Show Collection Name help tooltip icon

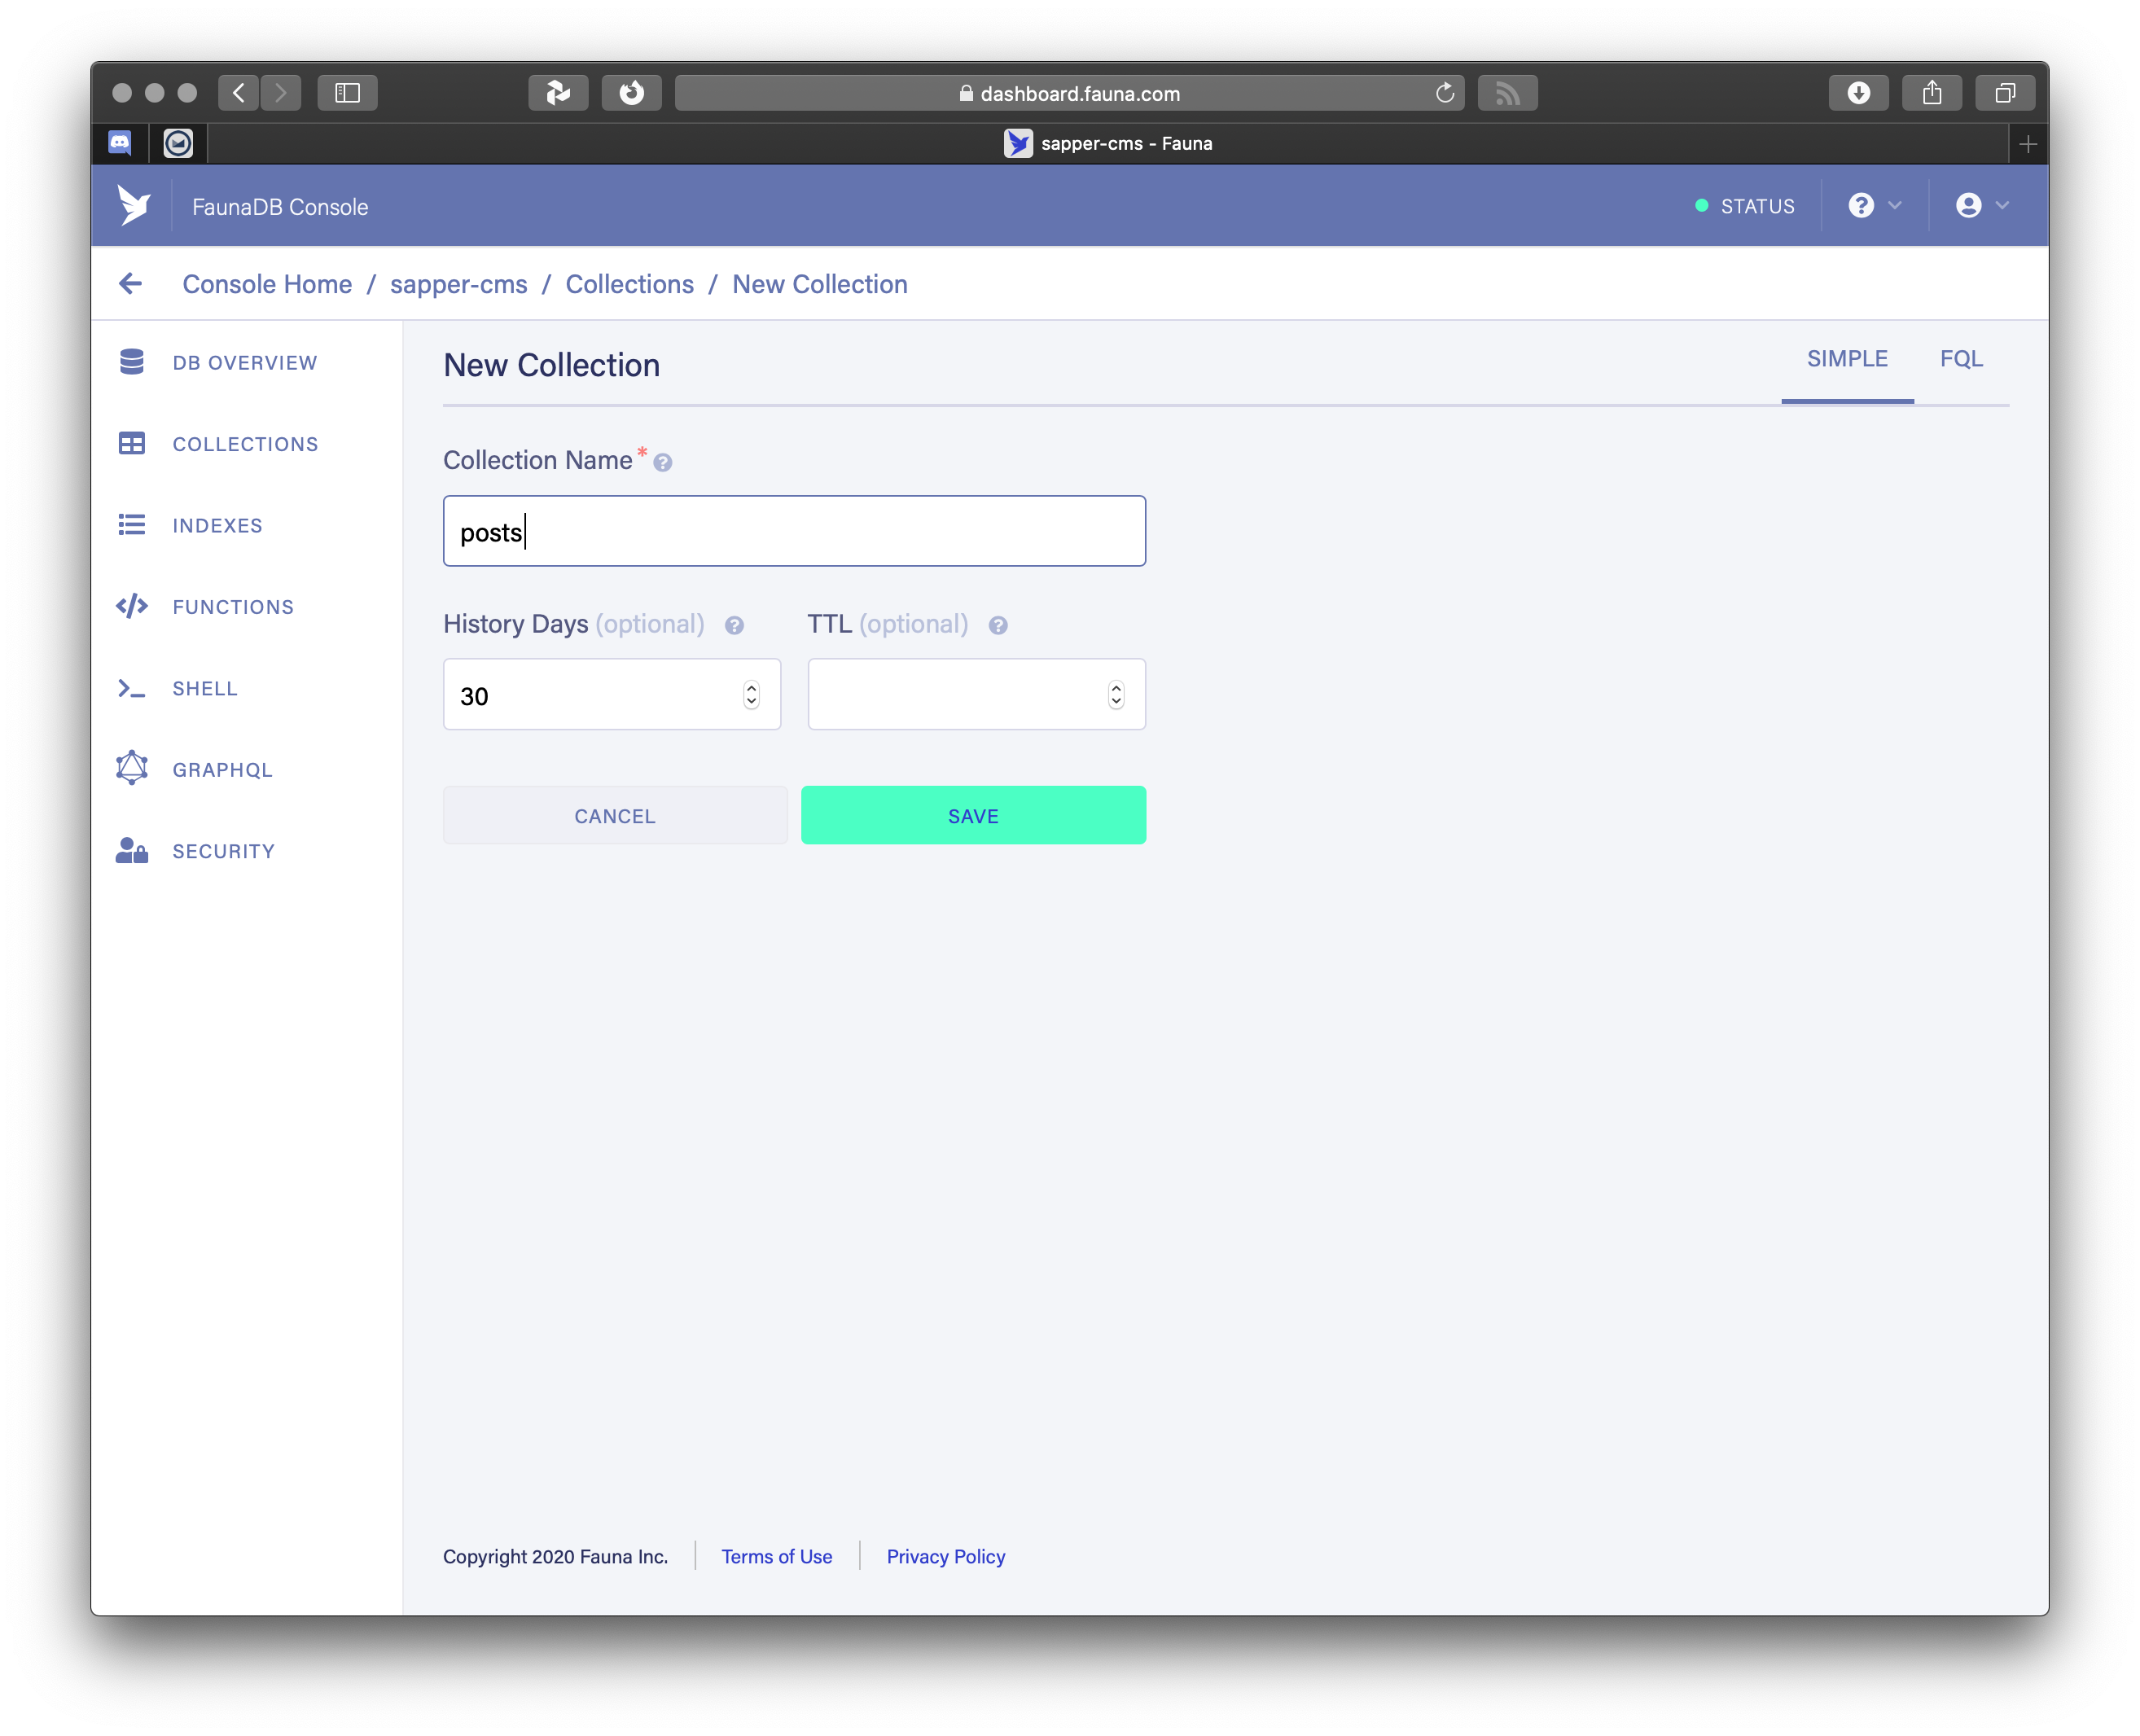pos(663,462)
